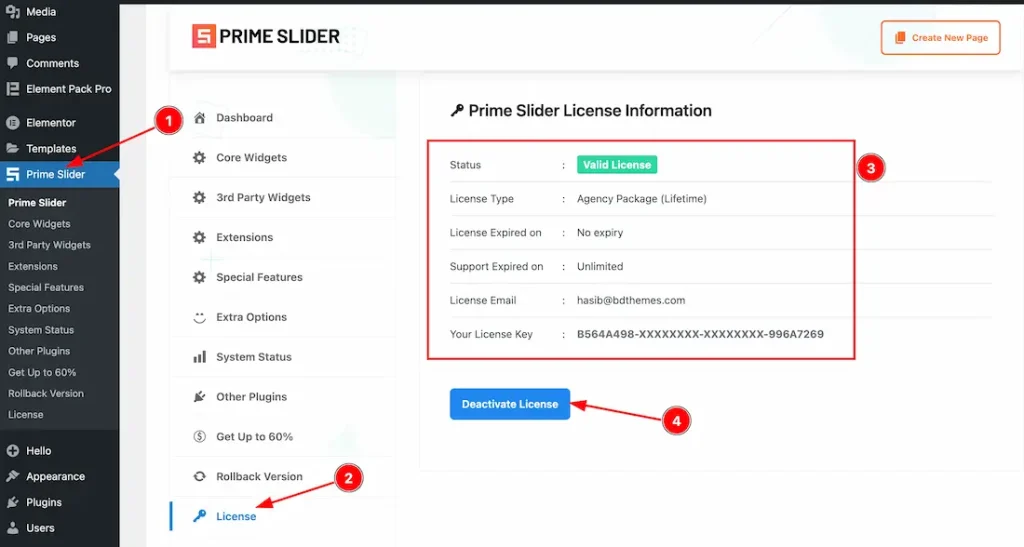
Task: Click the Deactivate License button
Action: [x=509, y=404]
